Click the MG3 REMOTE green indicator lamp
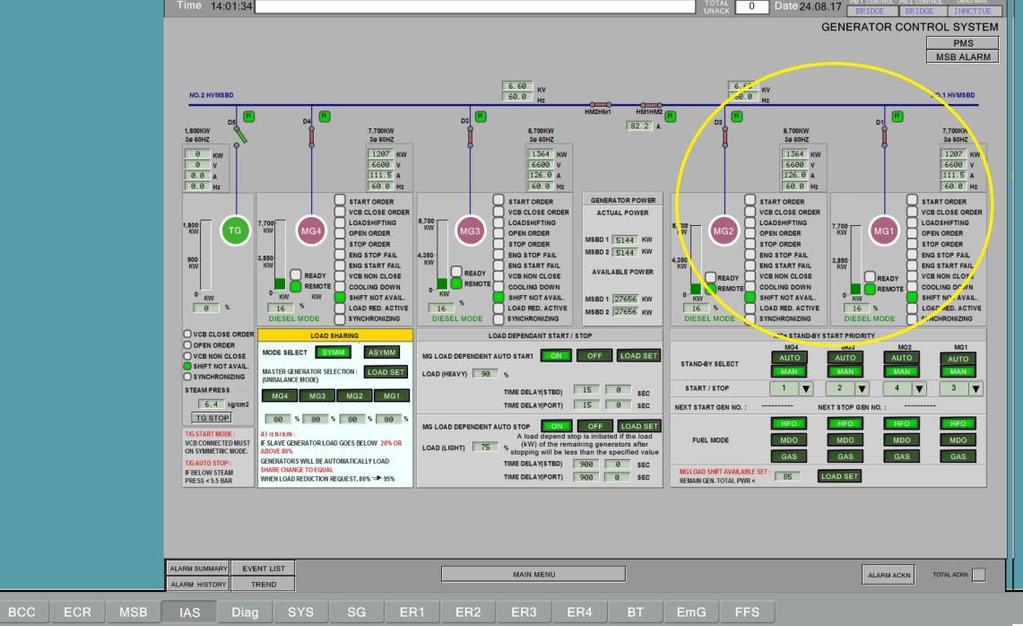Image resolution: width=1023 pixels, height=626 pixels. [456, 283]
